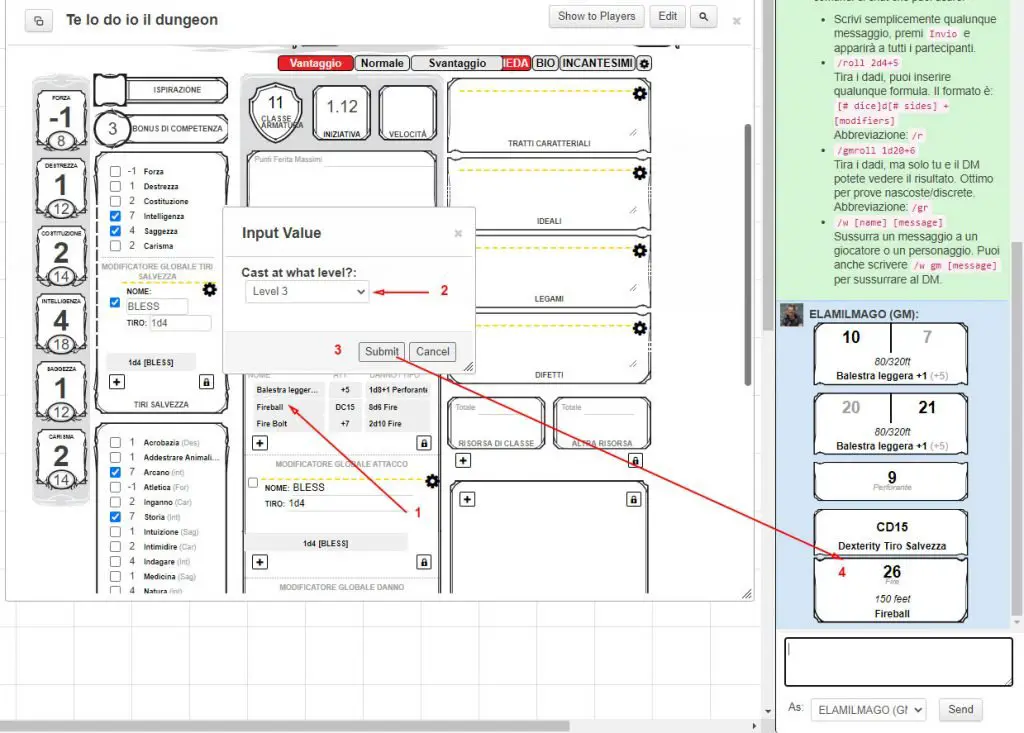Toggle the Destrezza saving throw proficiency
Screen dimensions: 1024x733
pyautogui.click(x=116, y=186)
